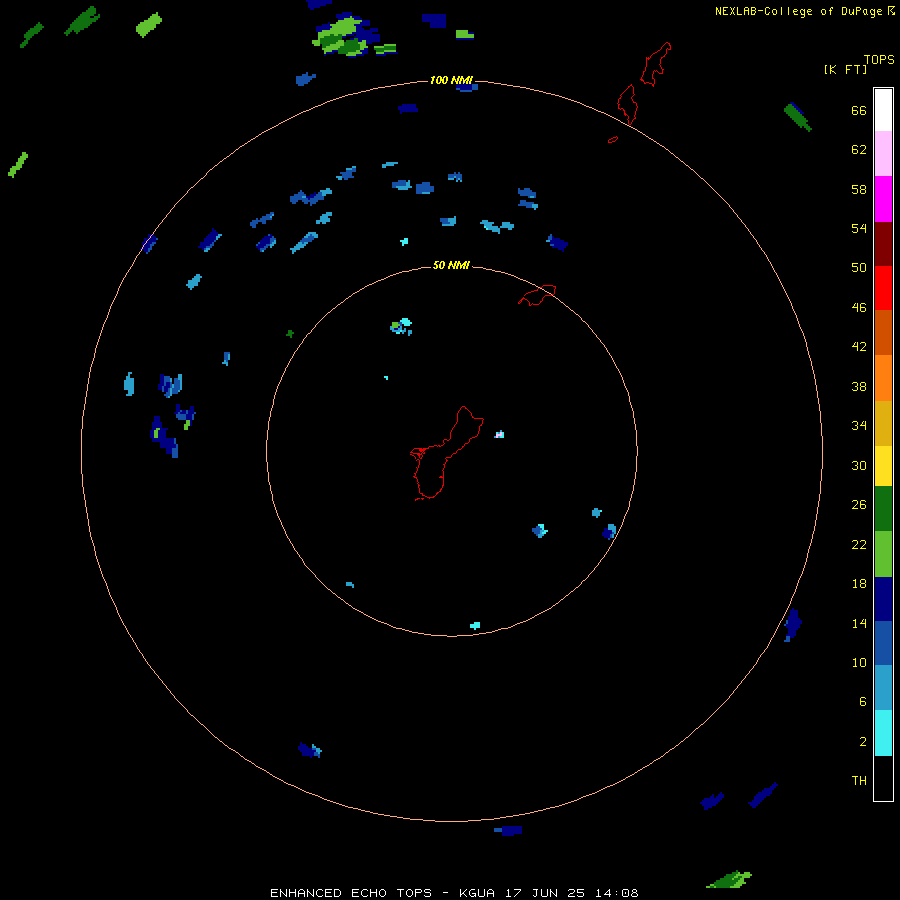Click the cyan echo on the southern 50 NMI ring
The width and height of the screenshot is (900, 900).
475,626
